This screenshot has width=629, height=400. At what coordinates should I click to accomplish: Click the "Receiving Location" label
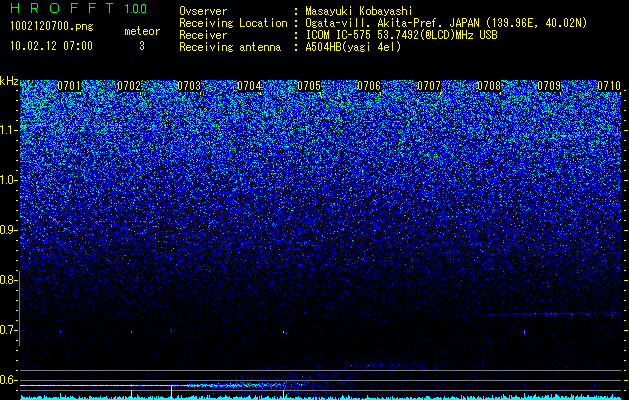(233, 23)
